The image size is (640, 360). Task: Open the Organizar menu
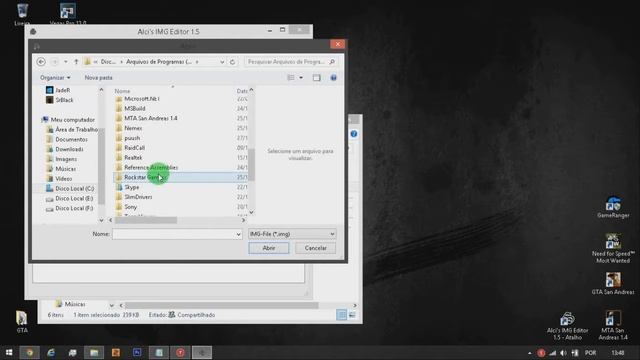point(55,78)
